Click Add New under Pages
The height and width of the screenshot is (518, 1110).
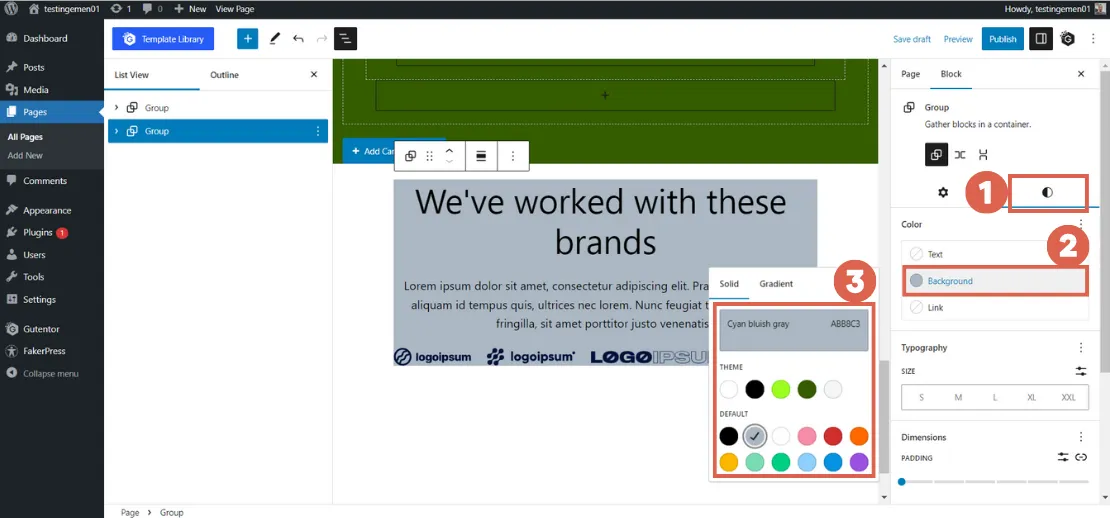25,156
